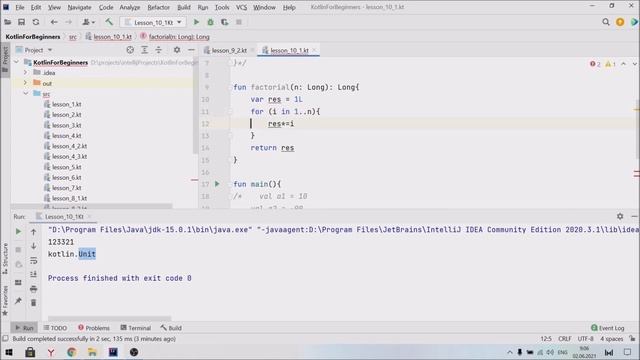The image size is (640, 360).
Task: Select lesson_8_1.kt in project tree
Action: click(x=69, y=198)
